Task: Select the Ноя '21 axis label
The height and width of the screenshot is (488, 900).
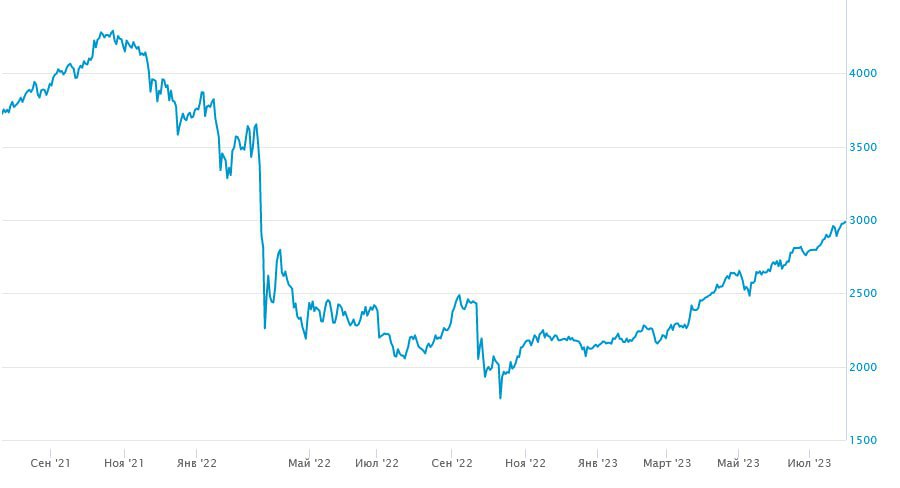Action: click(124, 463)
